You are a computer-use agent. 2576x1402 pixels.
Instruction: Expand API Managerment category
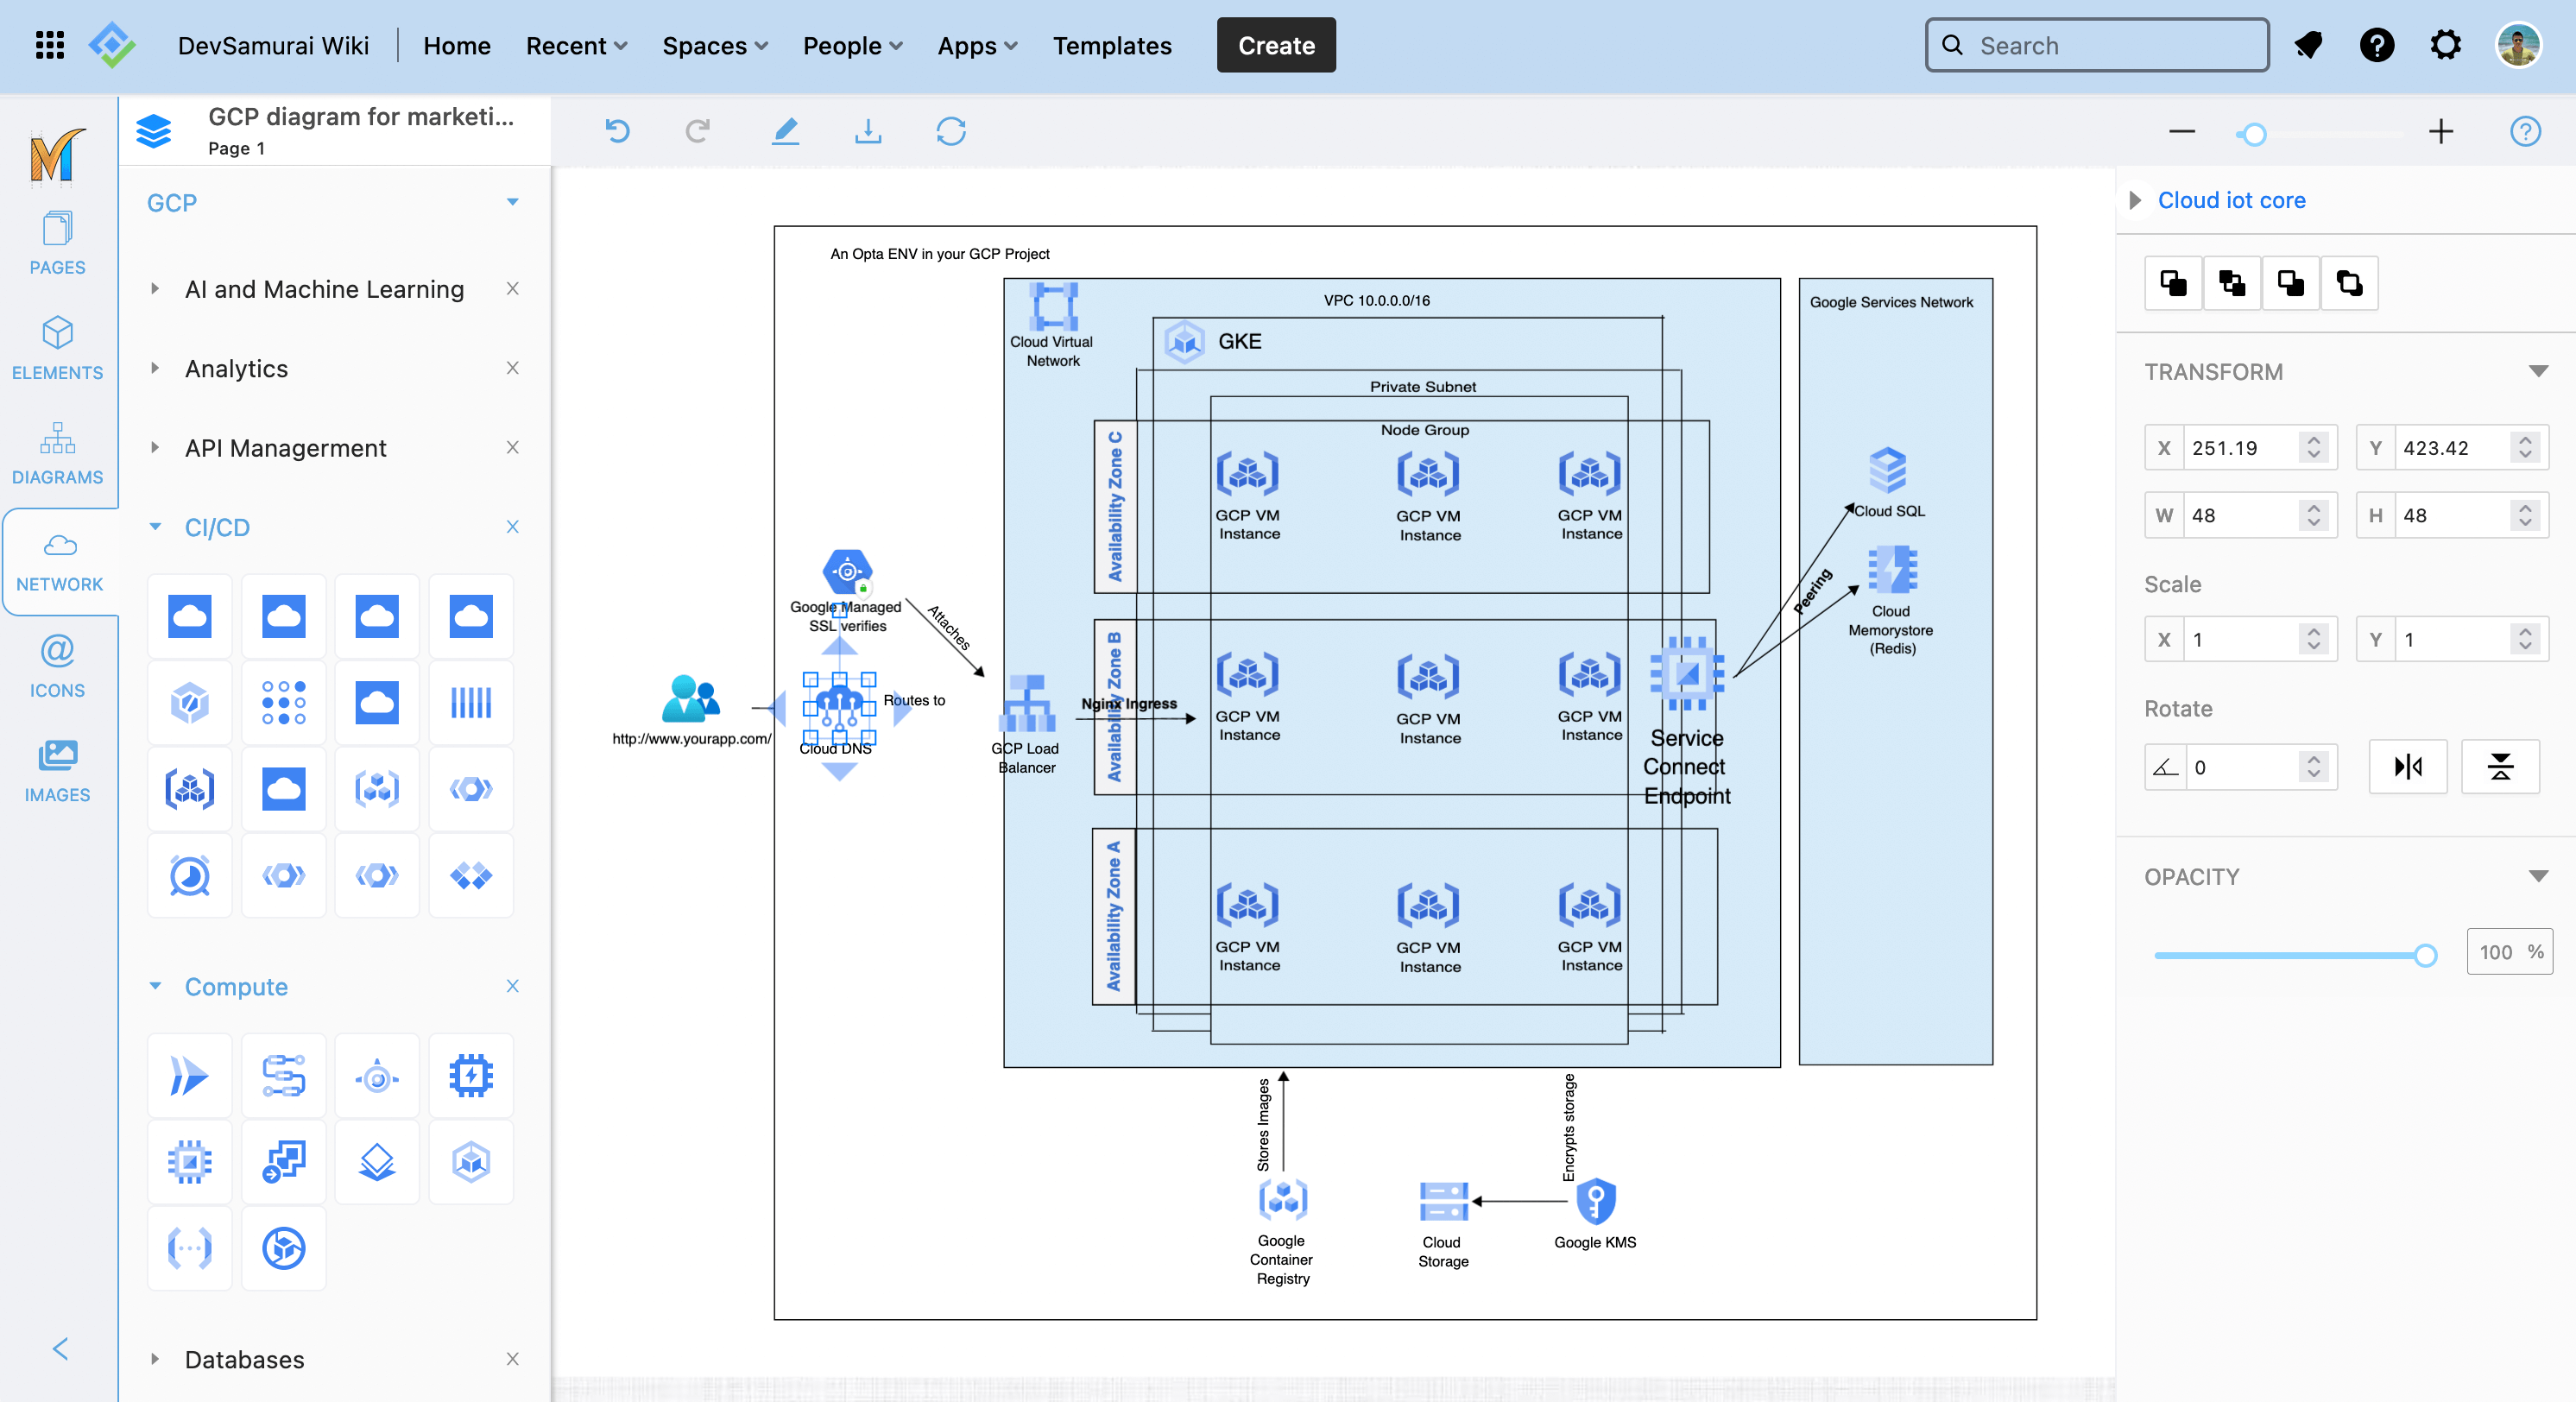tap(155, 448)
